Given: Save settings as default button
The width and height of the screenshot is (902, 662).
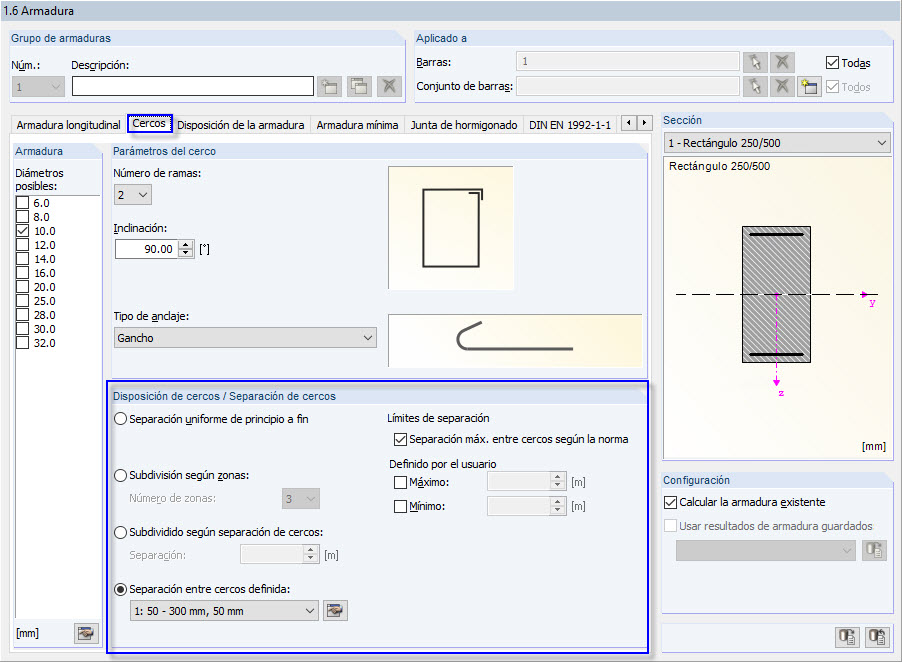Looking at the screenshot, I should point(878,637).
